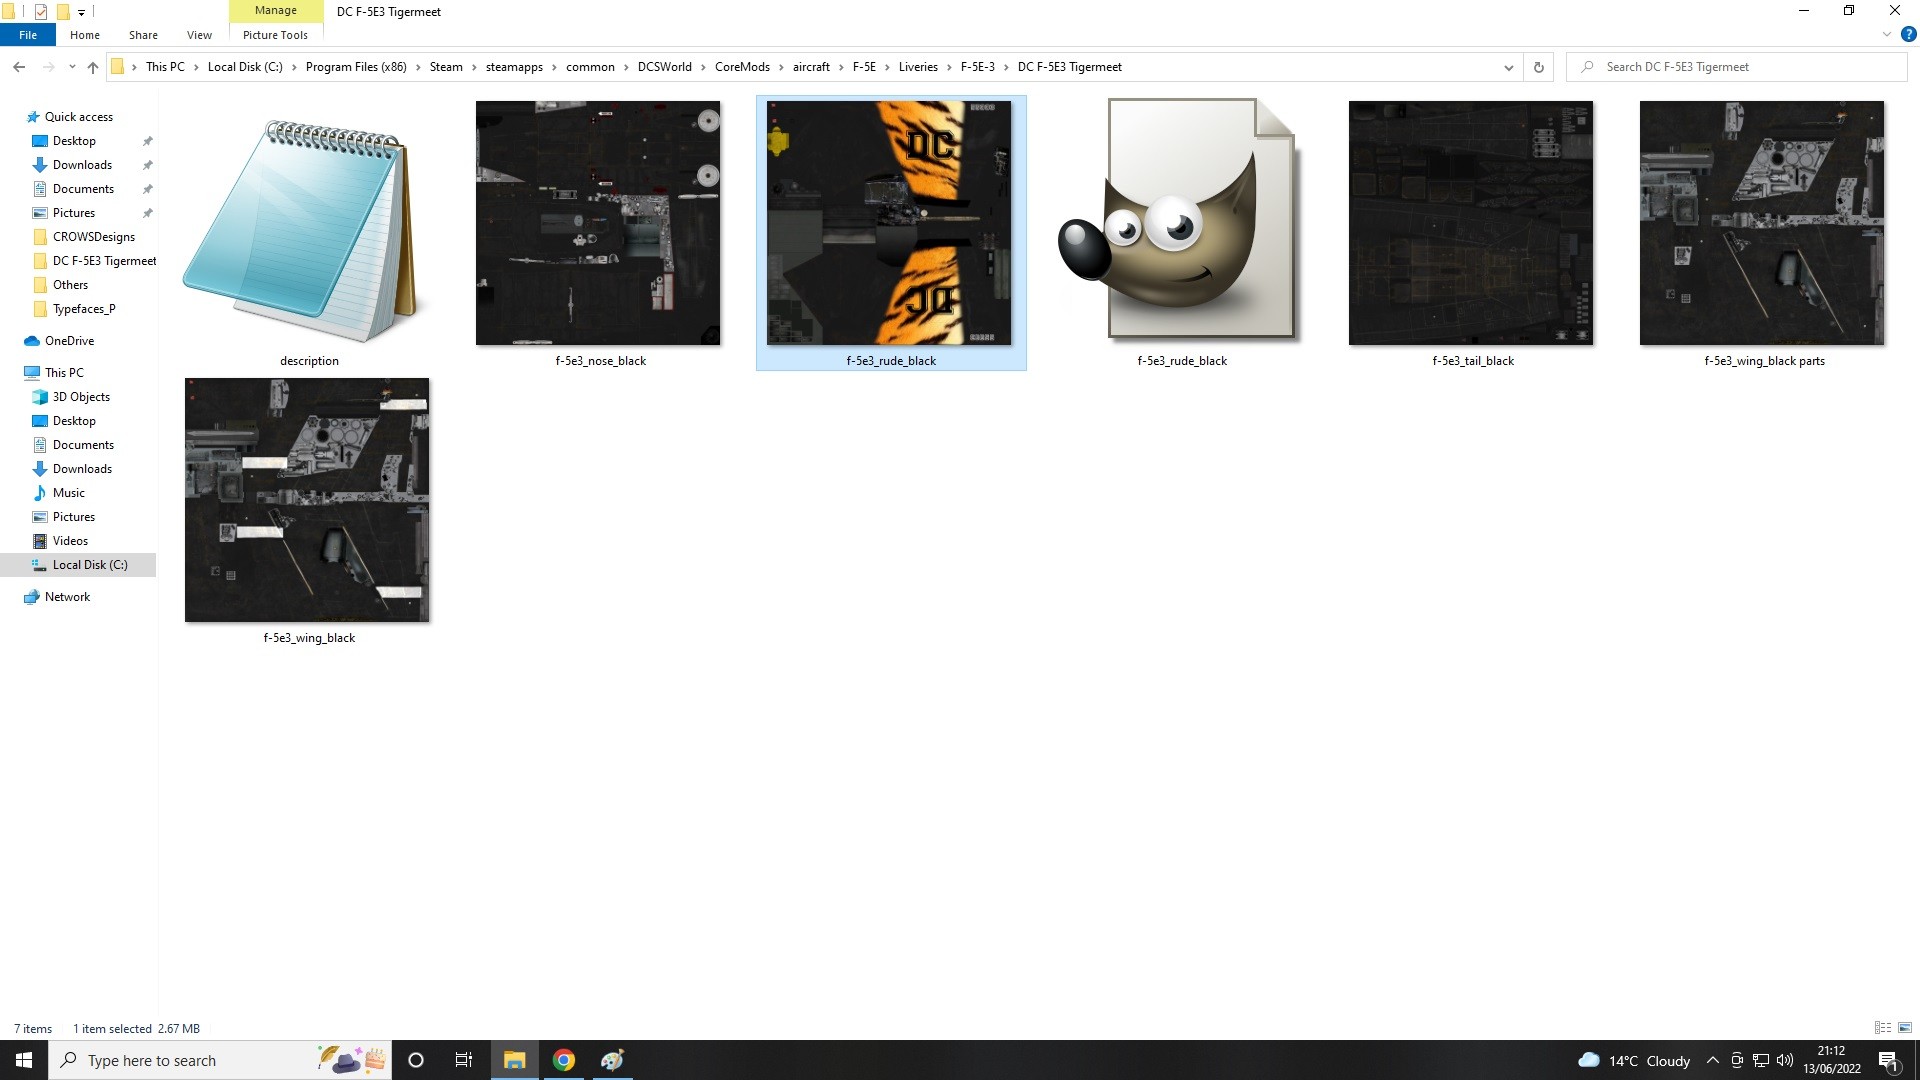The image size is (1920, 1080).
Task: Open Task View on the taskbar
Action: tap(463, 1060)
